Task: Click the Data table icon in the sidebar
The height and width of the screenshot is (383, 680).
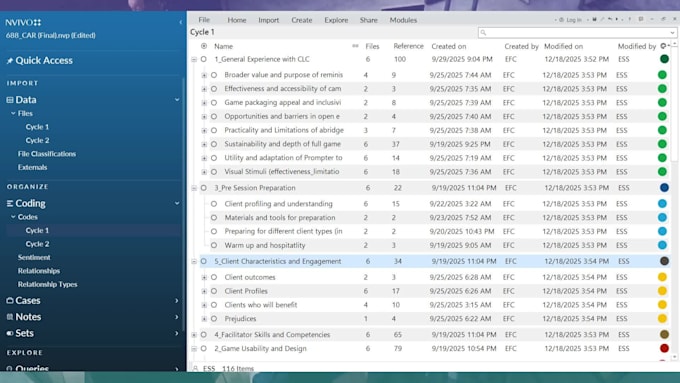Action: [x=10, y=100]
